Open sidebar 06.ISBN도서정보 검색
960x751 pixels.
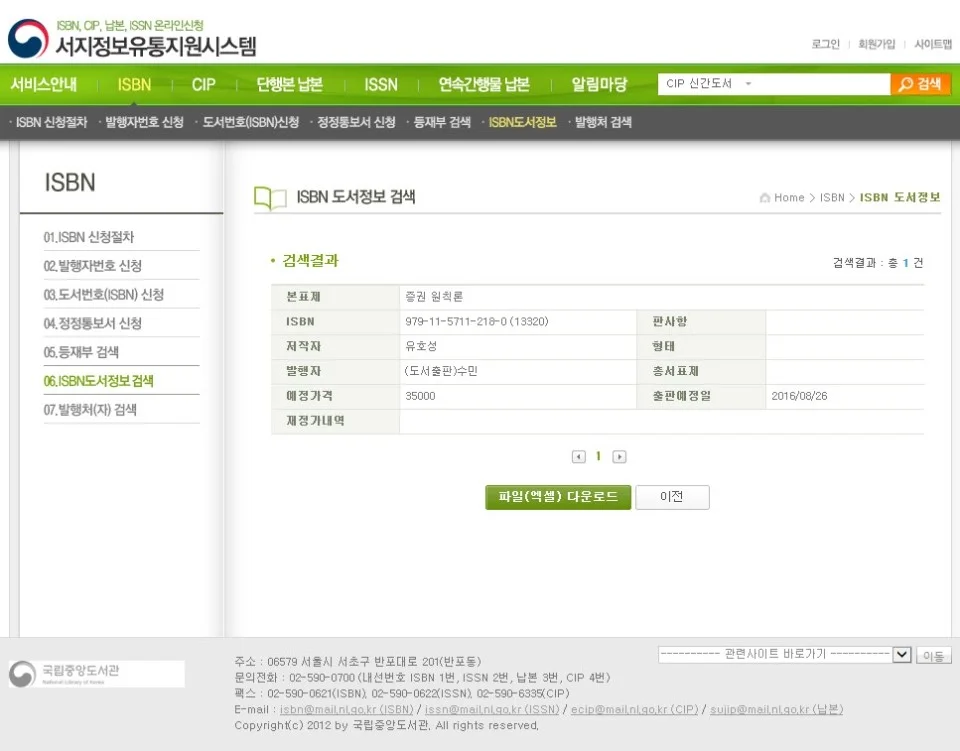[99, 381]
